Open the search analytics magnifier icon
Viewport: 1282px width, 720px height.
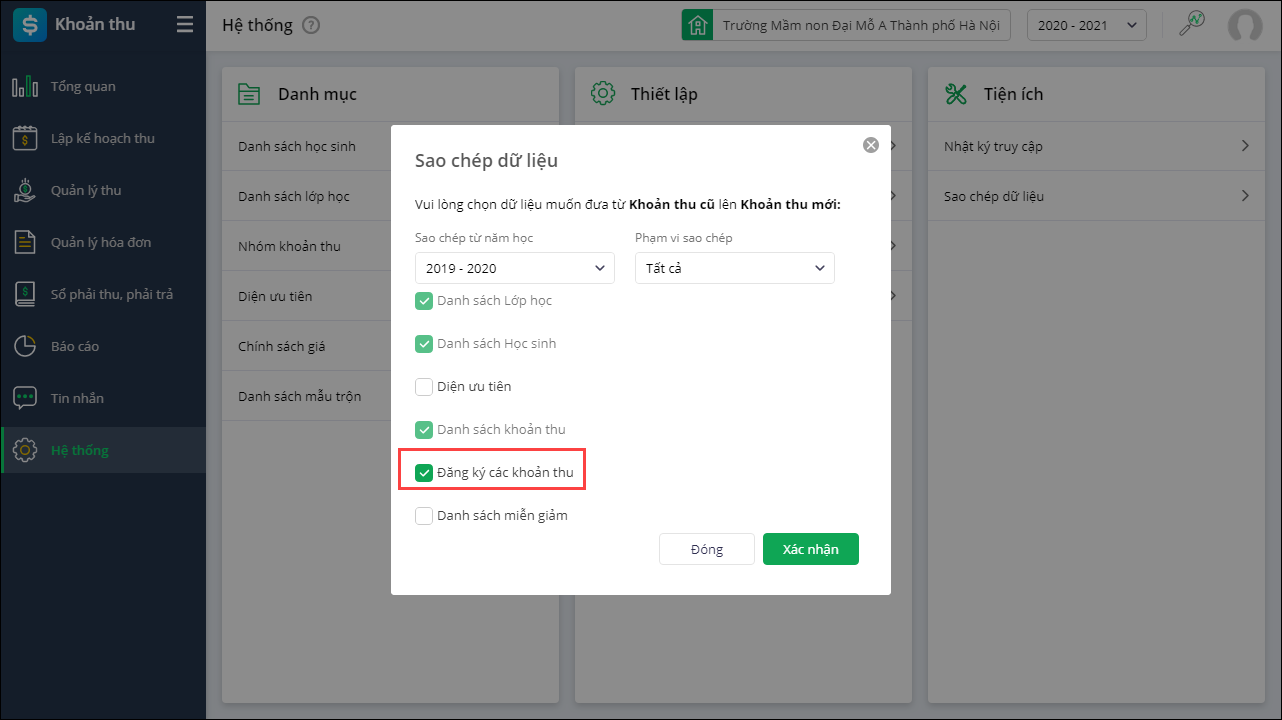pyautogui.click(x=1191, y=25)
